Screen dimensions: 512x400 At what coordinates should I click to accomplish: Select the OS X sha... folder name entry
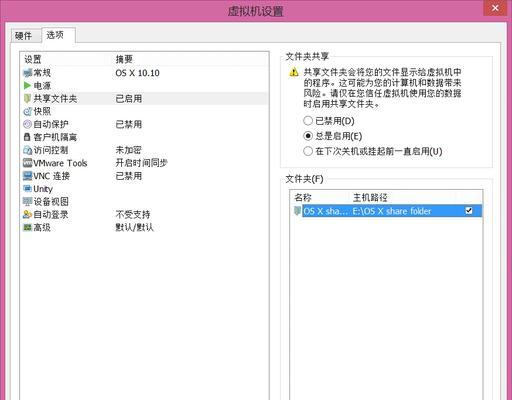pos(326,211)
